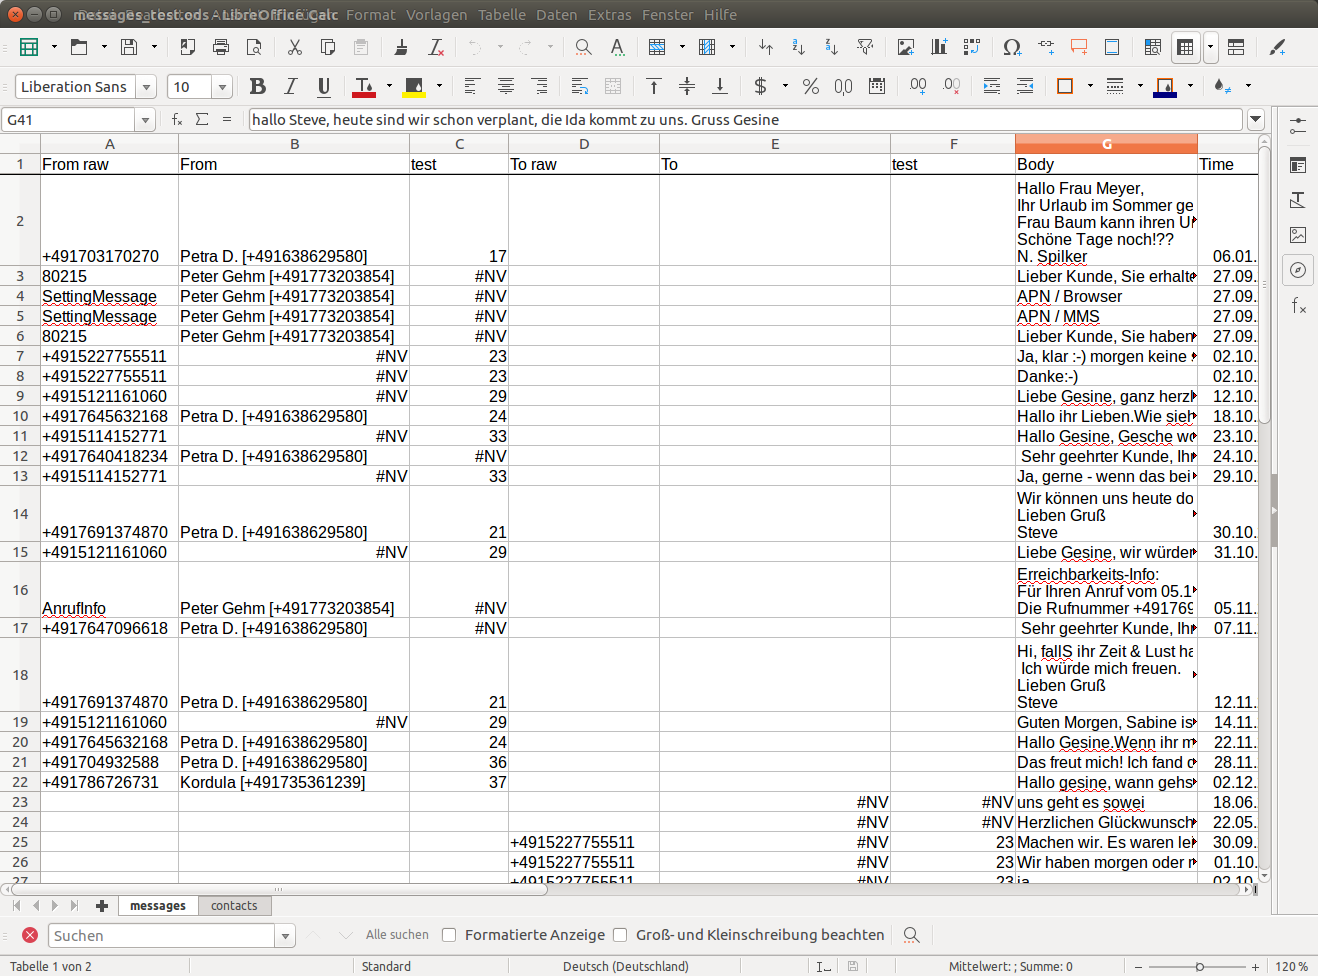Clear direct formatting icon
The image size is (1318, 976).
(436, 47)
